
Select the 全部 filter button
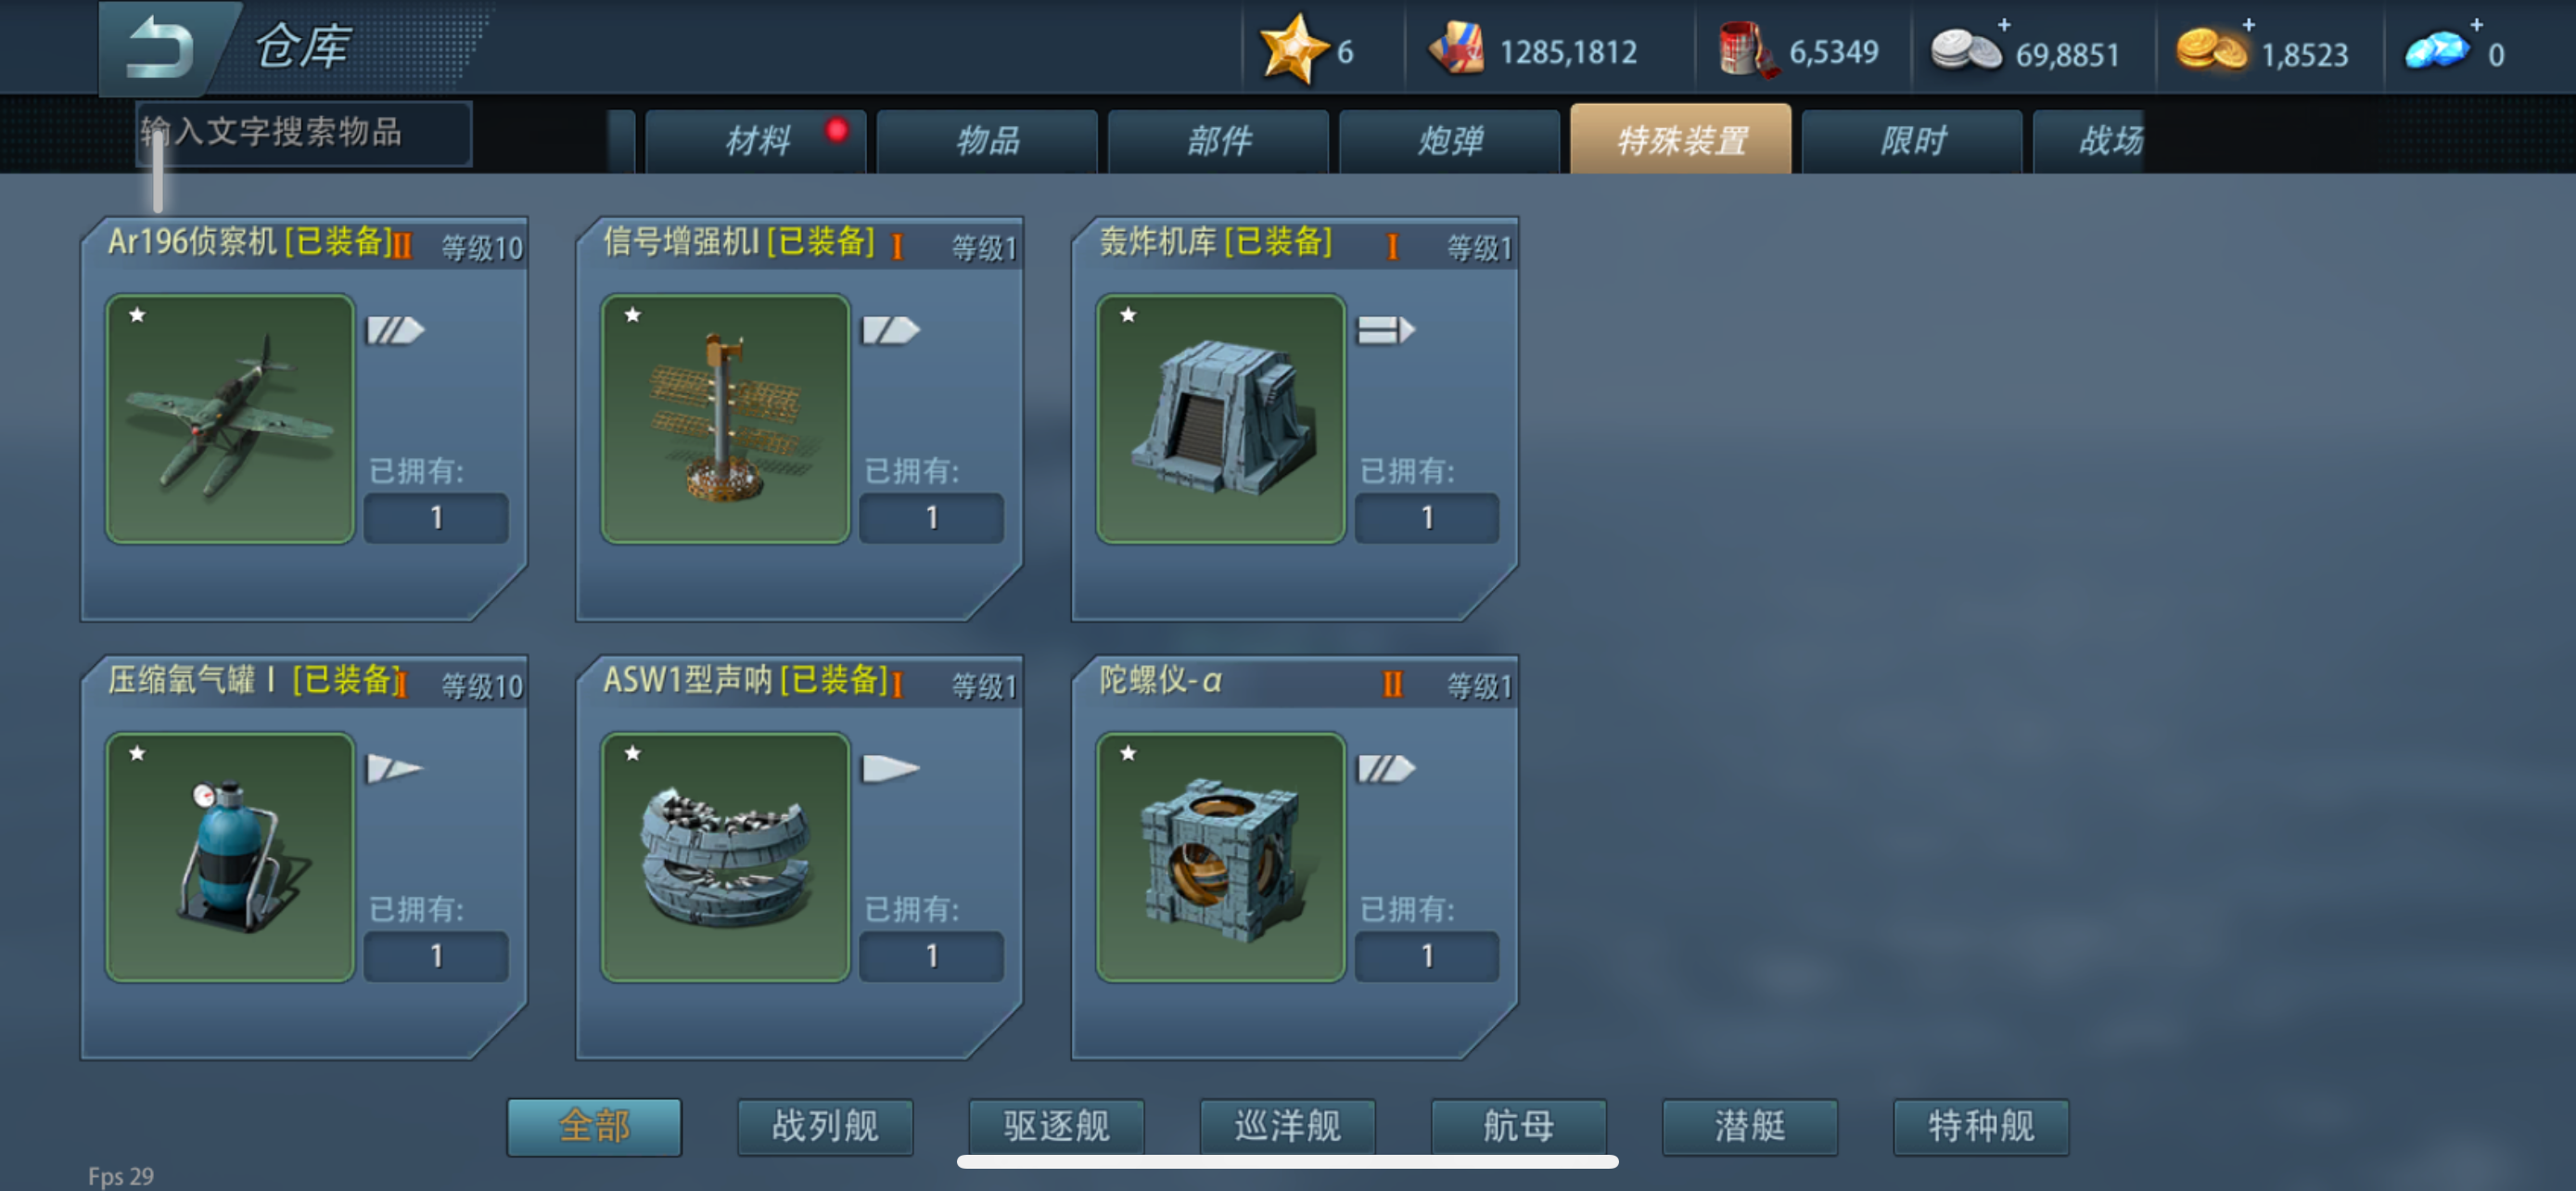click(x=594, y=1127)
